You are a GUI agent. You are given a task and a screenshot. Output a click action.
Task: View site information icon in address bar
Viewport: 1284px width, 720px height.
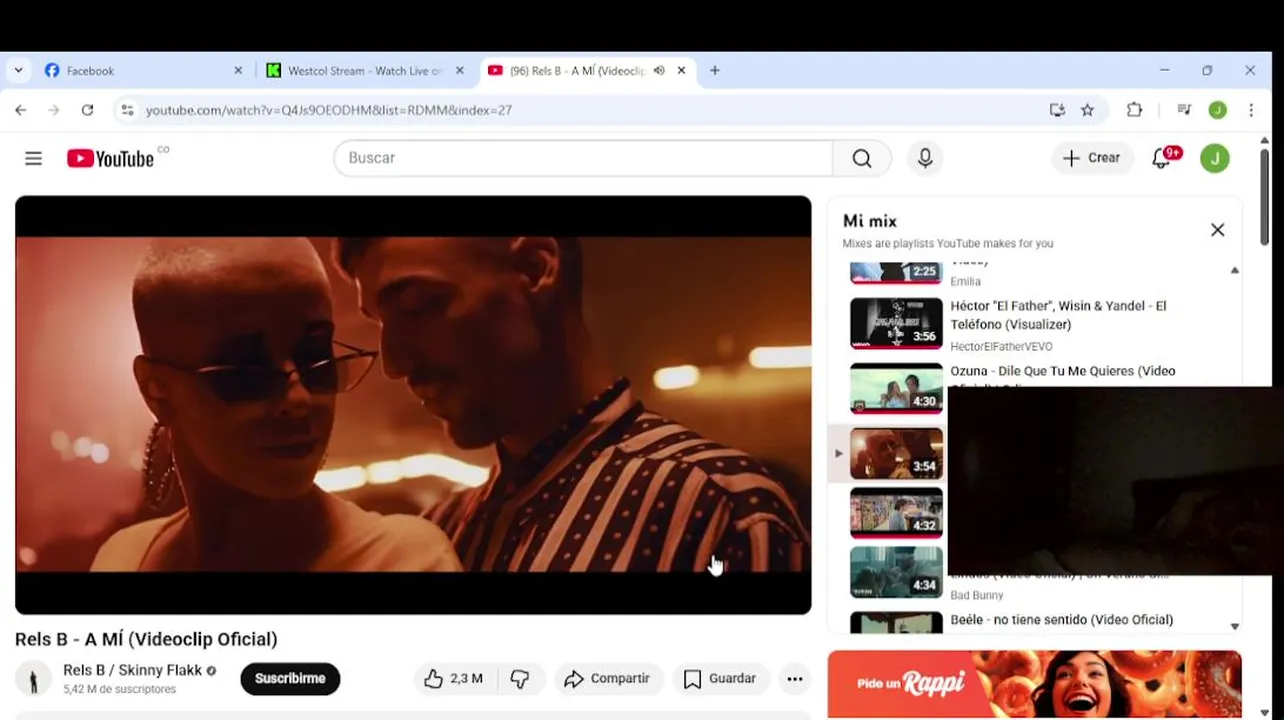point(127,110)
